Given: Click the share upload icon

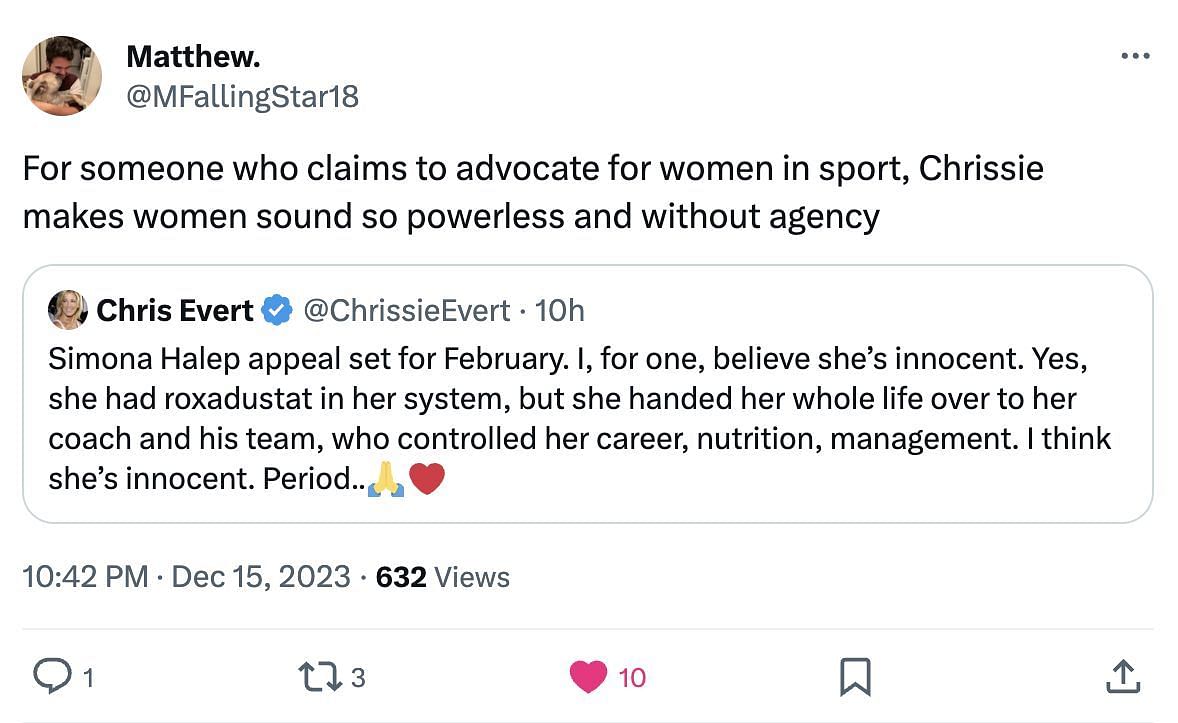Looking at the screenshot, I should pos(1122,677).
